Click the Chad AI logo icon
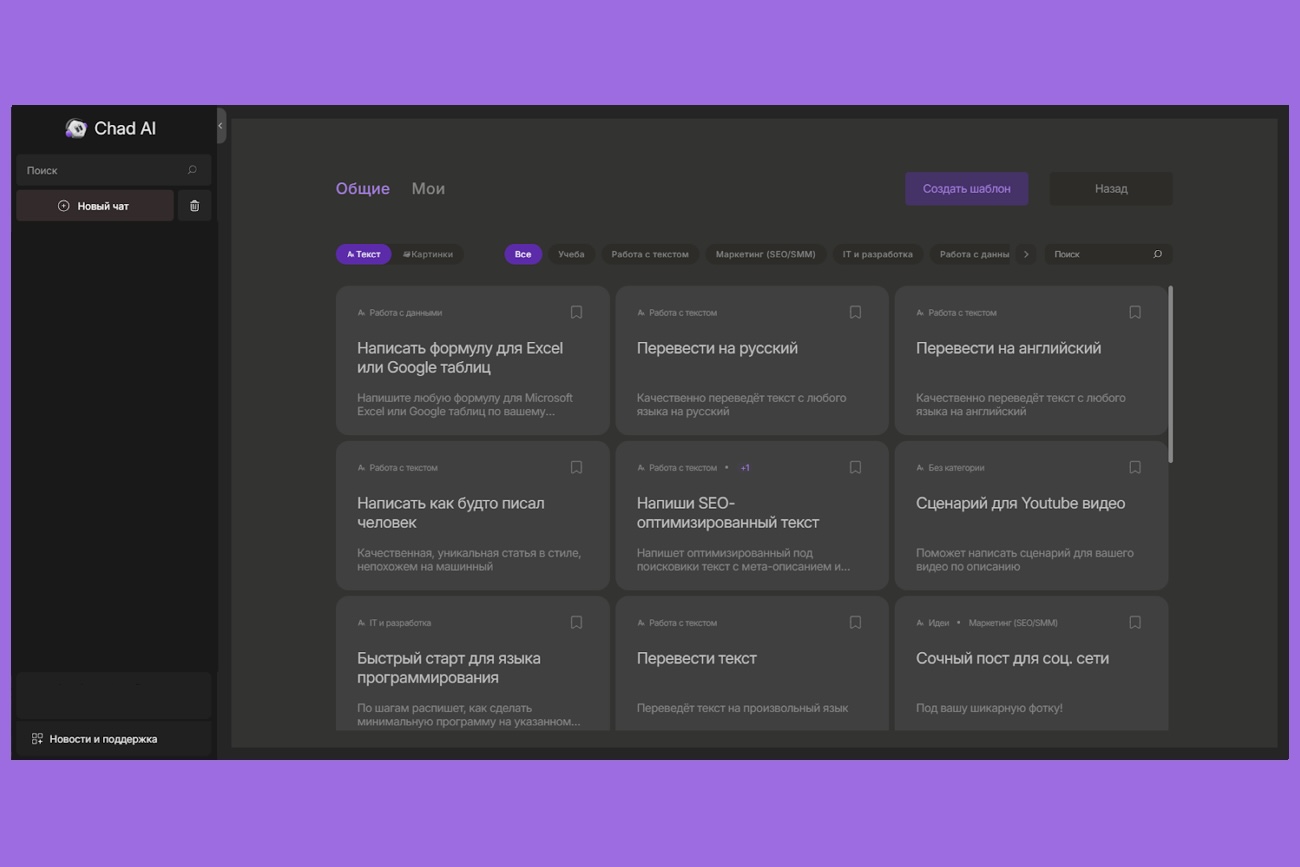1300x867 pixels. point(76,128)
